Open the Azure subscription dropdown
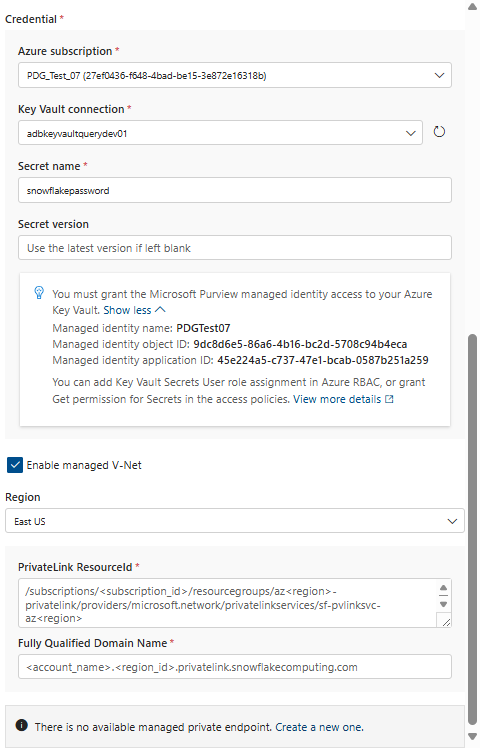 tap(234, 75)
